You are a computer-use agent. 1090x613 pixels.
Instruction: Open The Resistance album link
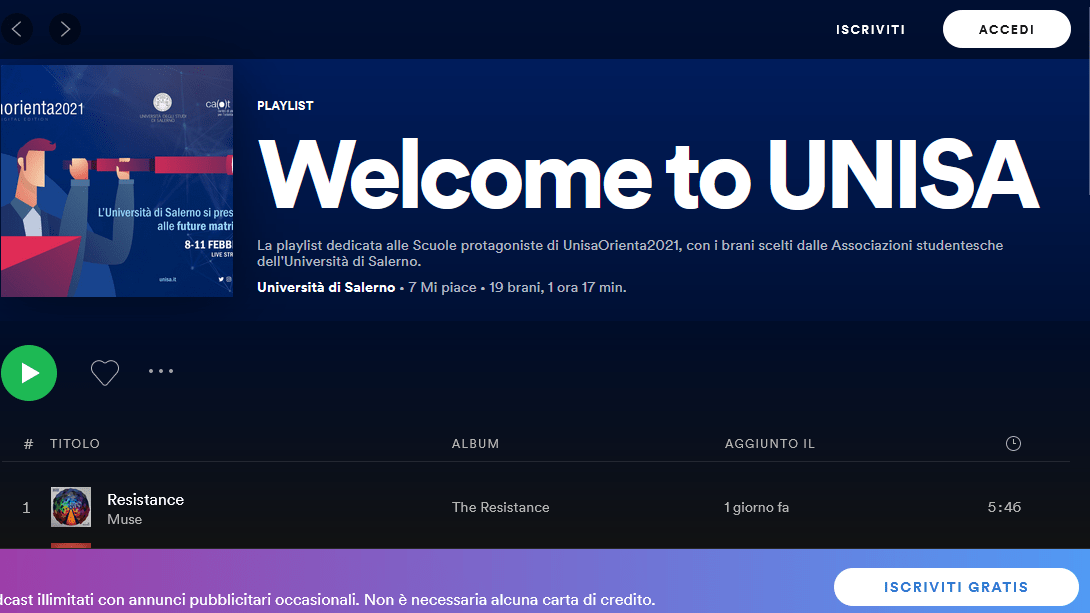(500, 507)
